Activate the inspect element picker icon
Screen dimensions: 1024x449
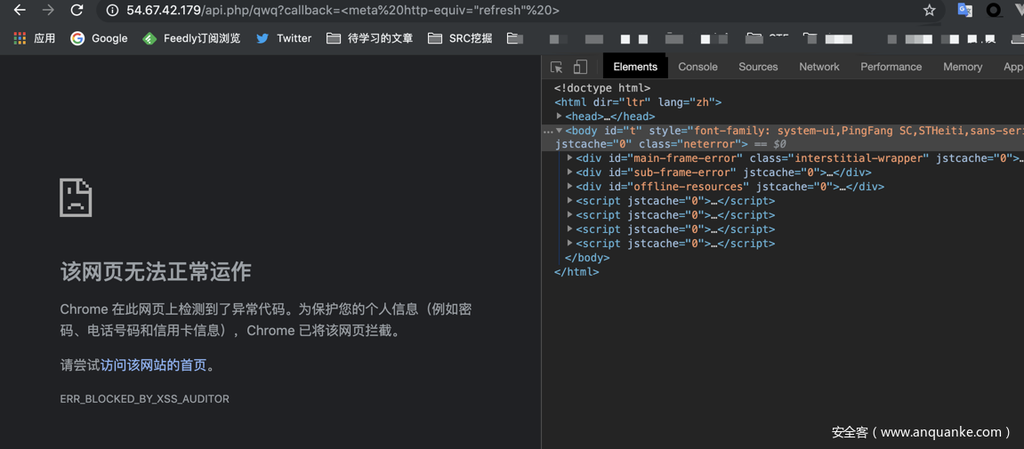pos(557,67)
